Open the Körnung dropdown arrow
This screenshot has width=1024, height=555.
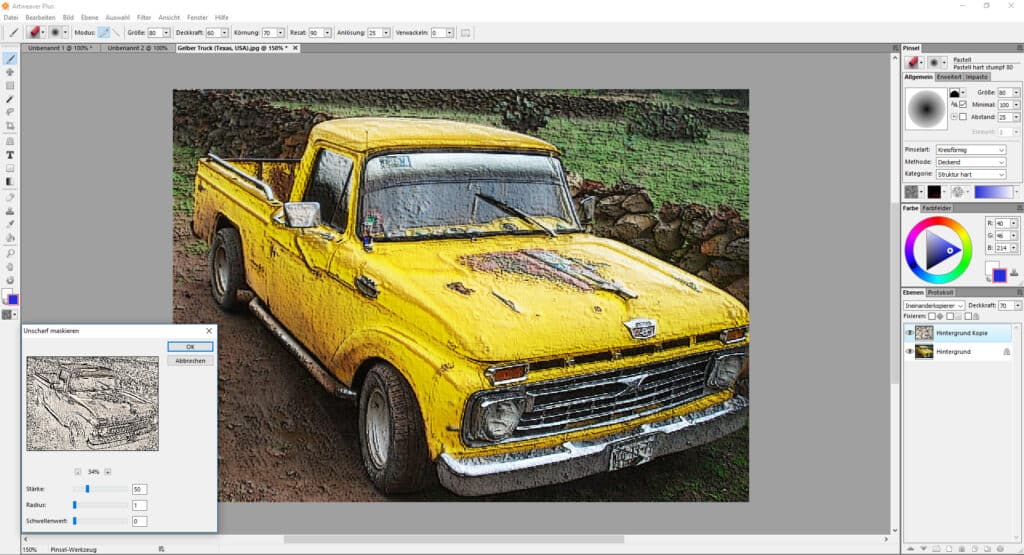(280, 33)
